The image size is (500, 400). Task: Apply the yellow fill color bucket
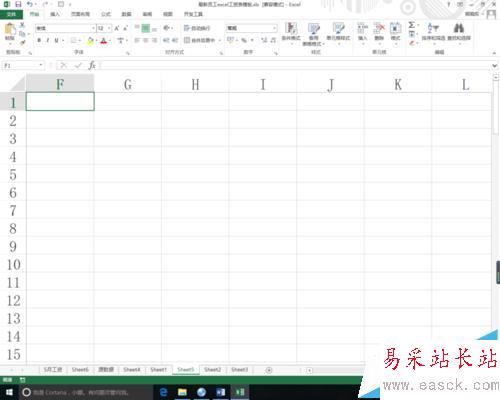[90, 41]
